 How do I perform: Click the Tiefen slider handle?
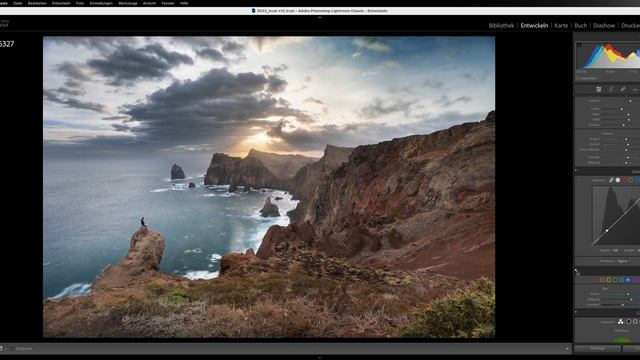pos(629,114)
